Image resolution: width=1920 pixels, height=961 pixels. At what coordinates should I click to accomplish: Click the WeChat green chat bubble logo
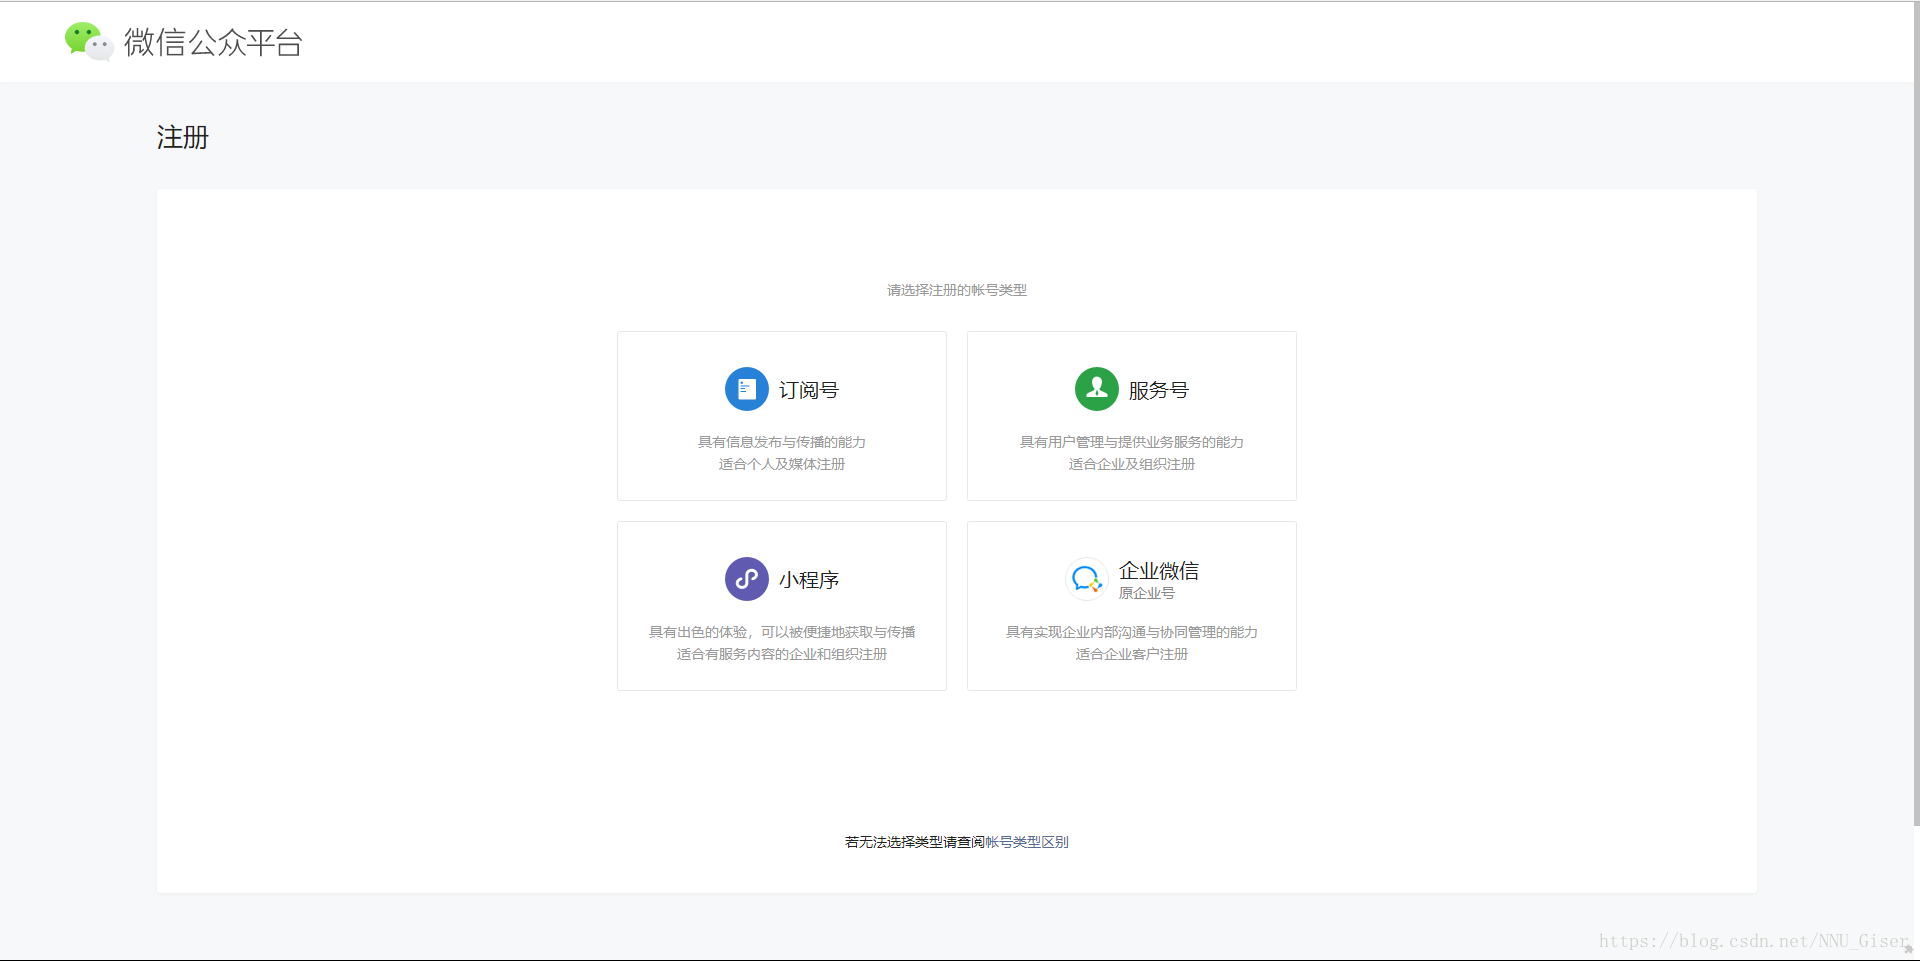pyautogui.click(x=89, y=41)
